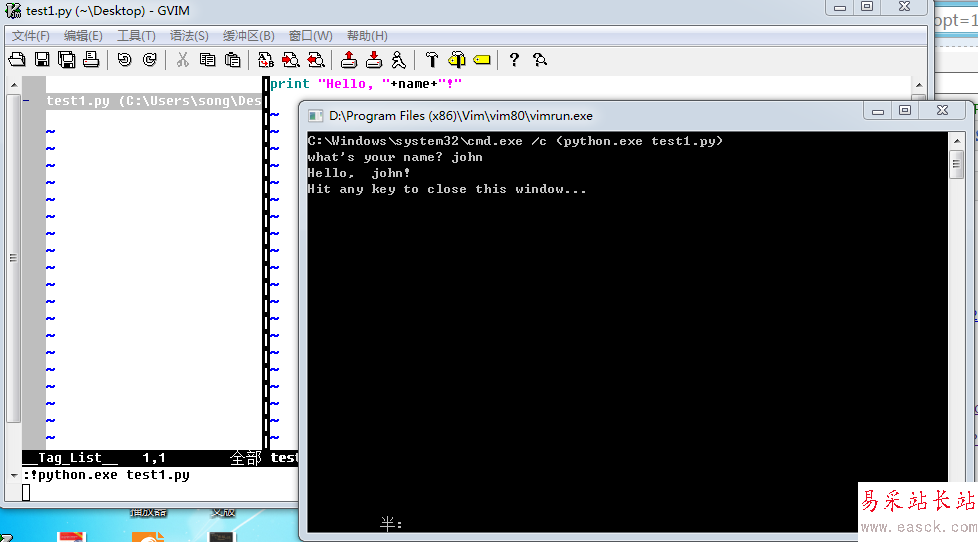Click the vimrun.exe window system icon

pyautogui.click(x=316, y=116)
